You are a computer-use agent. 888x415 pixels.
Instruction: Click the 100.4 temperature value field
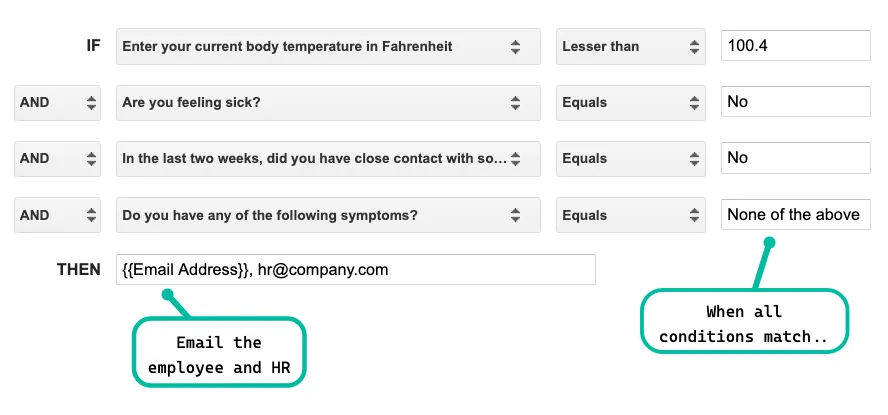[x=795, y=46]
